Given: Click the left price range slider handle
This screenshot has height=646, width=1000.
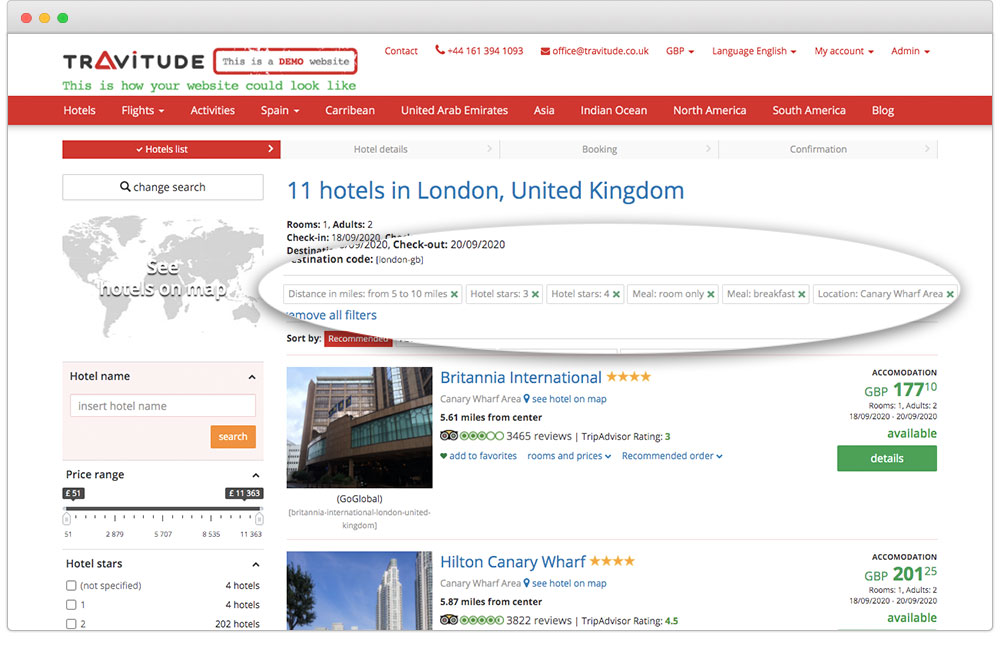Looking at the screenshot, I should click(67, 518).
